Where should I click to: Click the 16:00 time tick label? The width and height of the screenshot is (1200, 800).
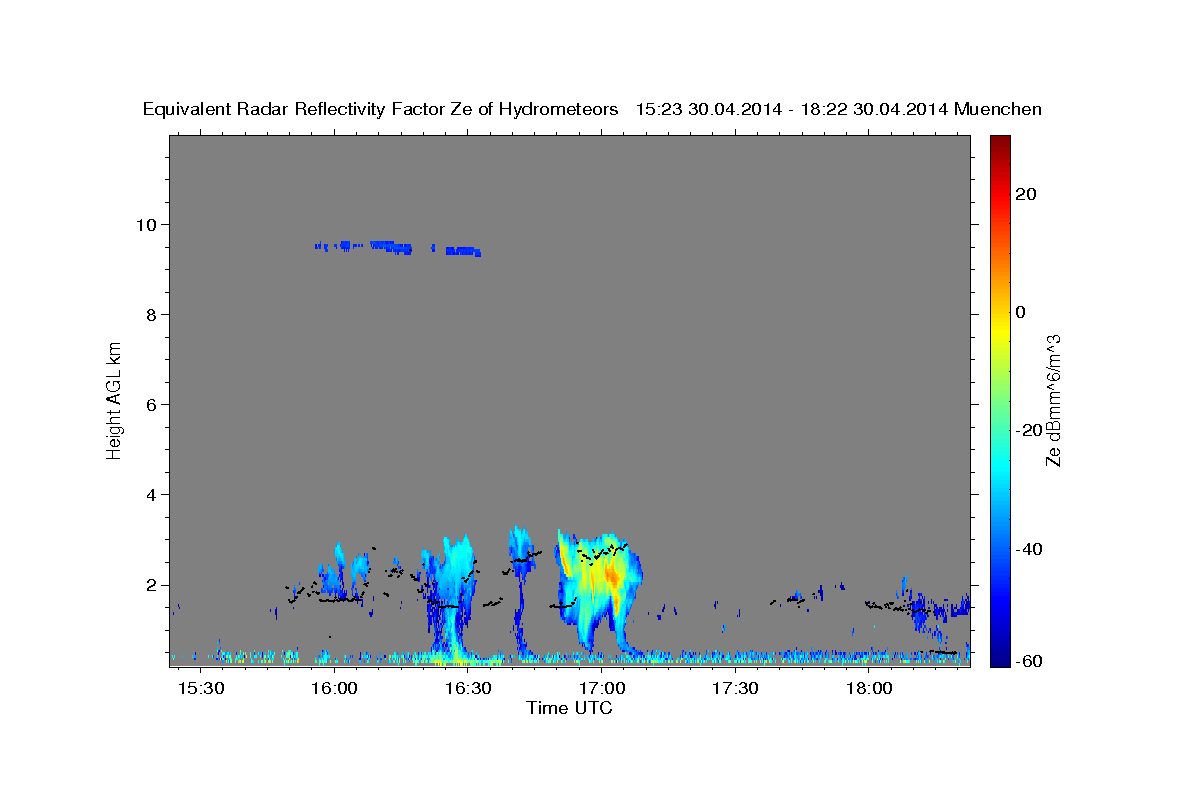tap(335, 688)
